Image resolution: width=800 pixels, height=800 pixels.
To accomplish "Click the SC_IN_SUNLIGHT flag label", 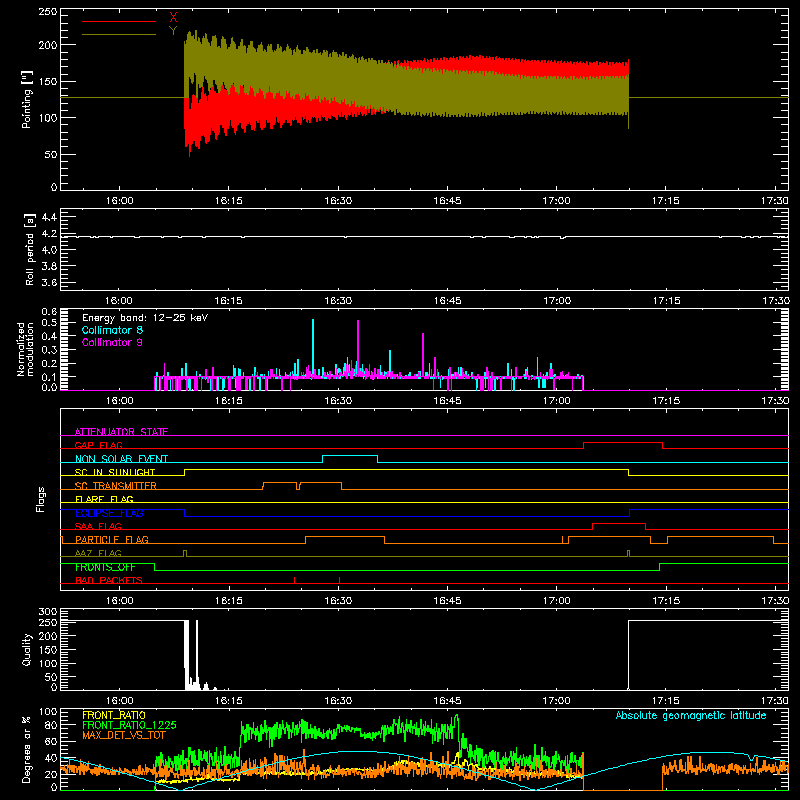I will pyautogui.click(x=115, y=472).
